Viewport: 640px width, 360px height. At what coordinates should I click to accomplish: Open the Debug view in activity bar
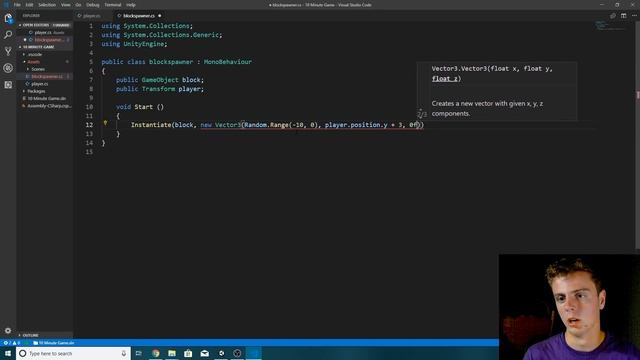pyautogui.click(x=8, y=68)
